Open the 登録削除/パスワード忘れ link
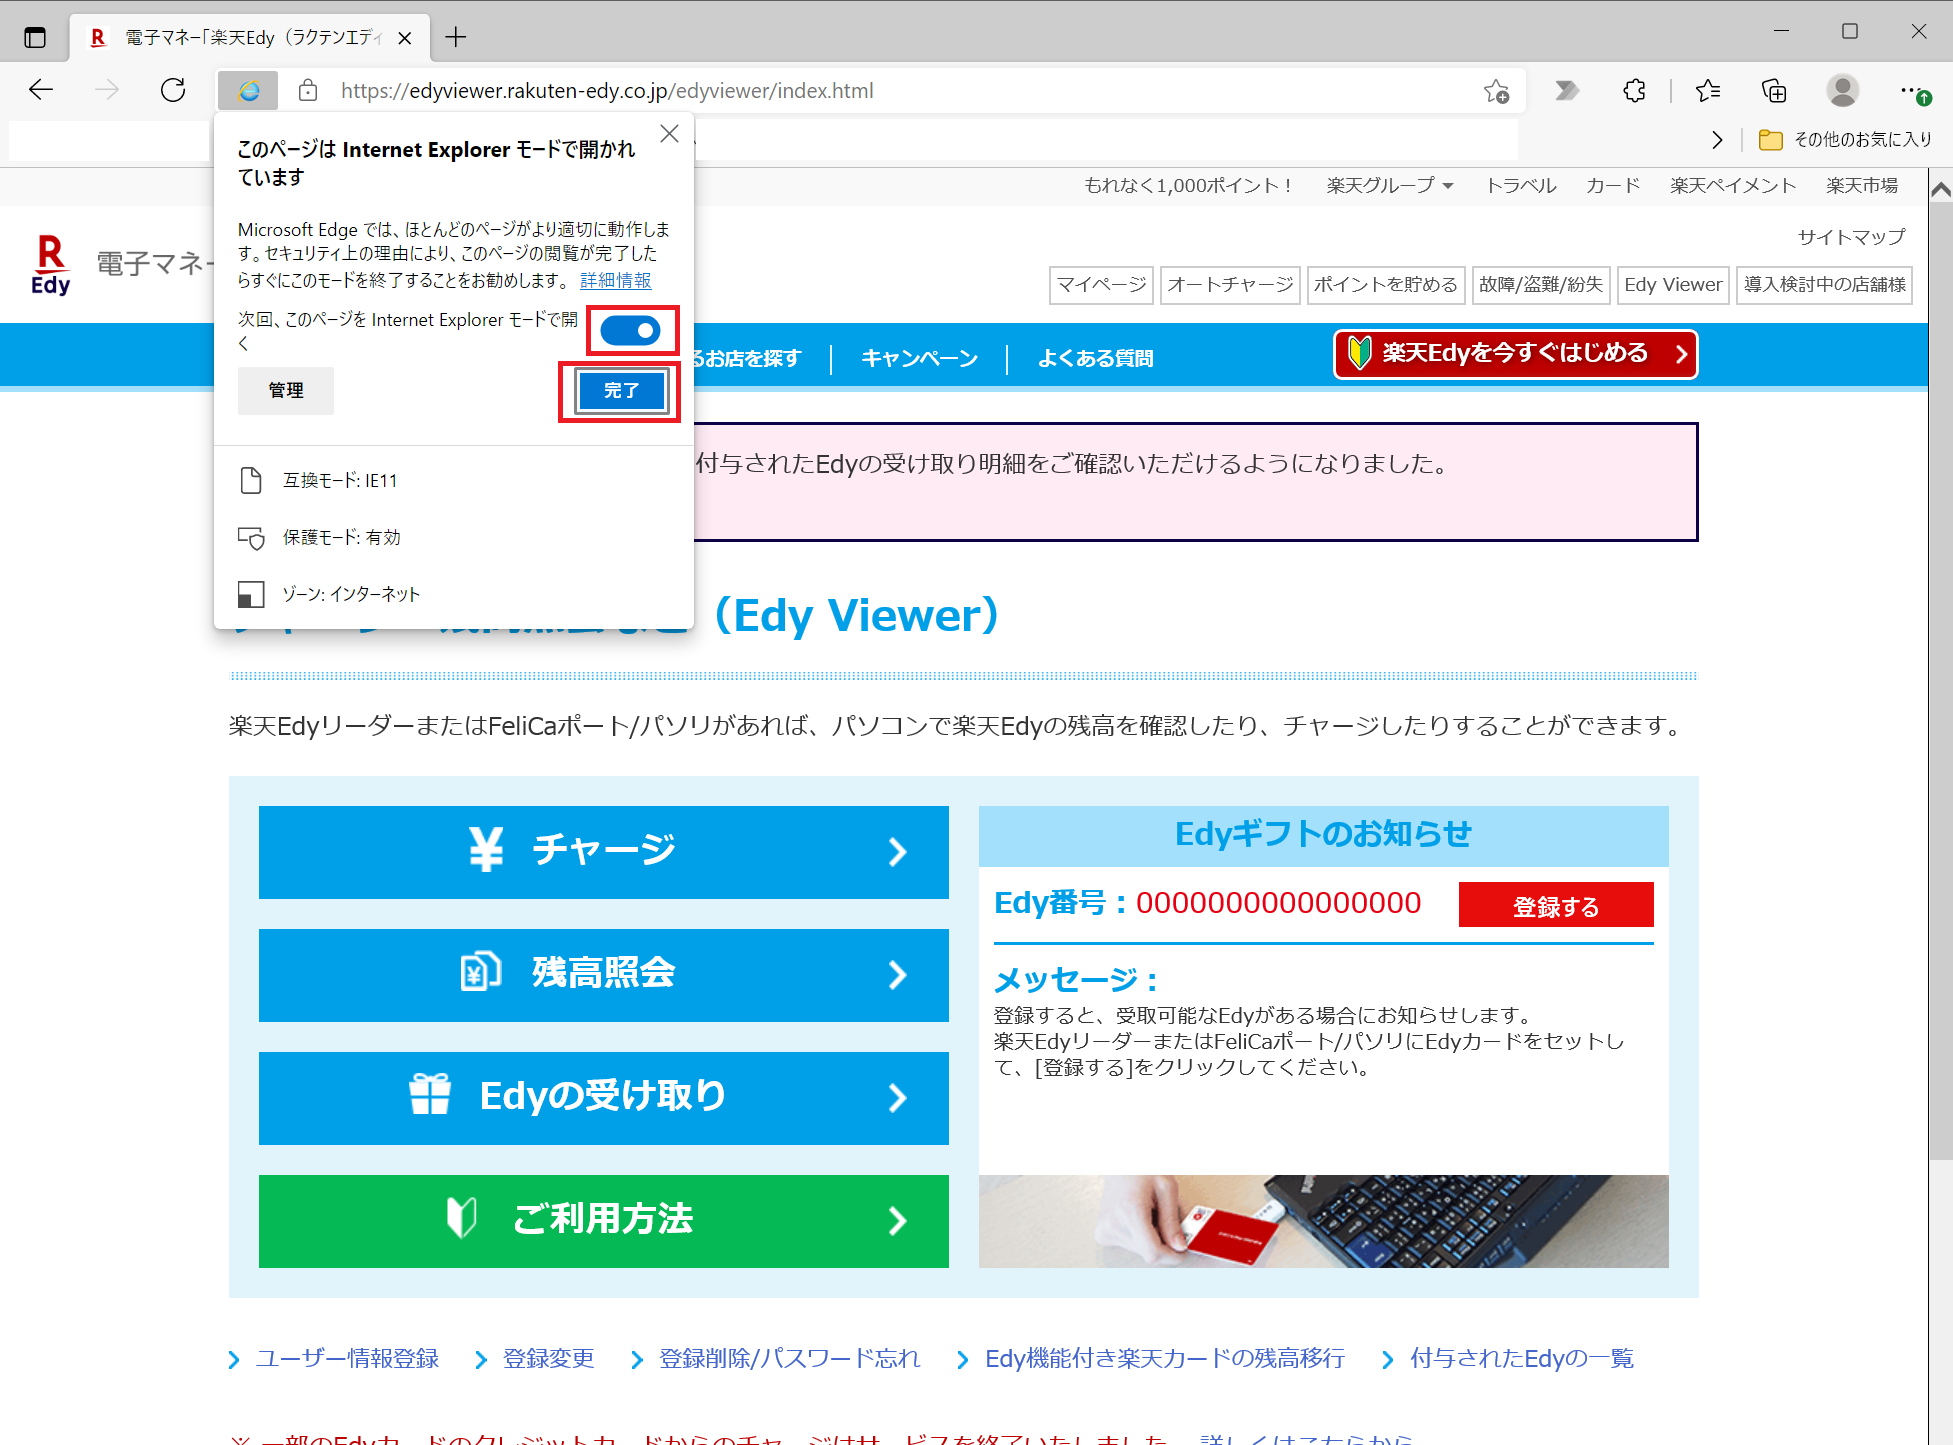Viewport: 1953px width, 1445px height. pyautogui.click(x=789, y=1359)
